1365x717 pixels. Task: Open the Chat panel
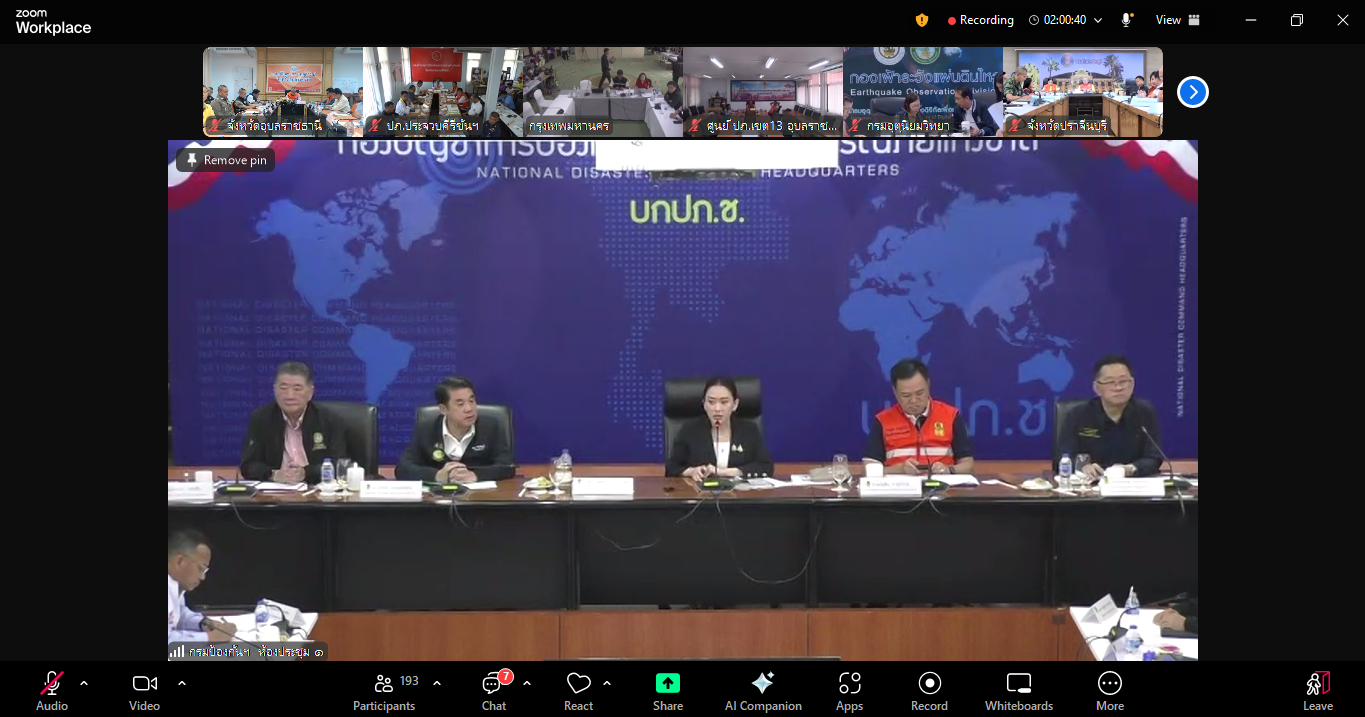[x=494, y=689]
